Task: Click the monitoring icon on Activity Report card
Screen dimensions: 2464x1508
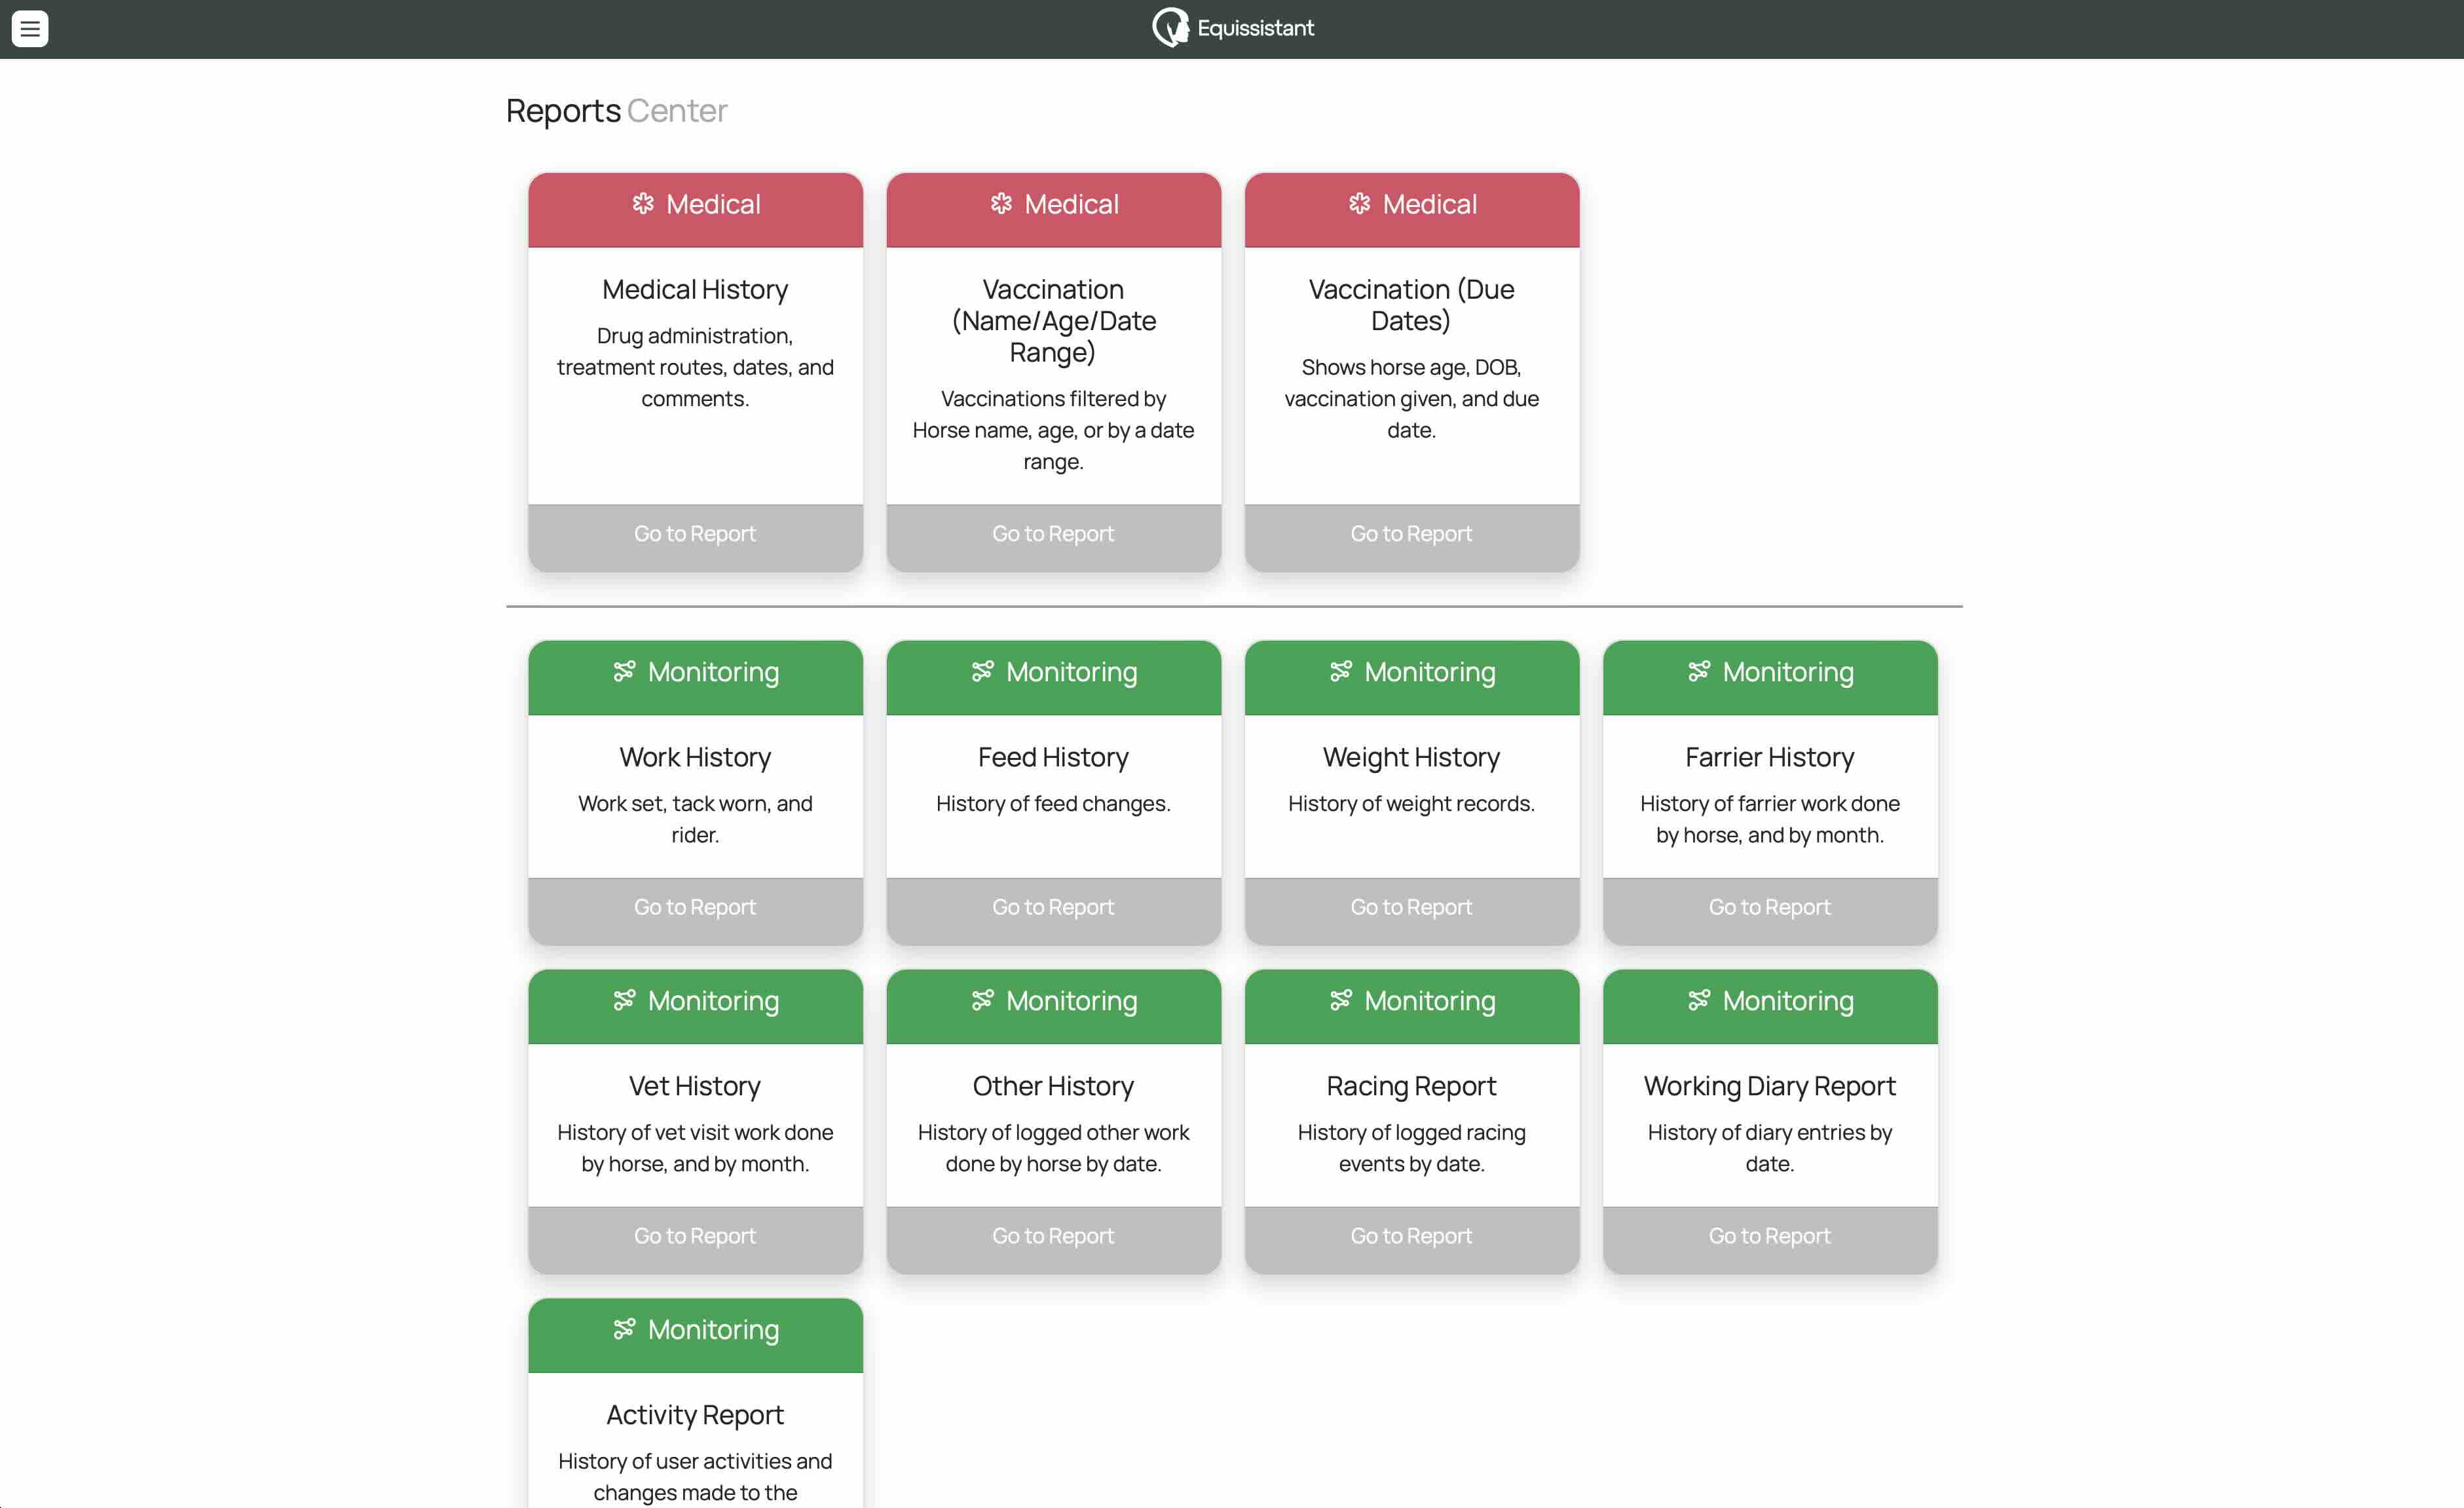Action: [x=624, y=1329]
